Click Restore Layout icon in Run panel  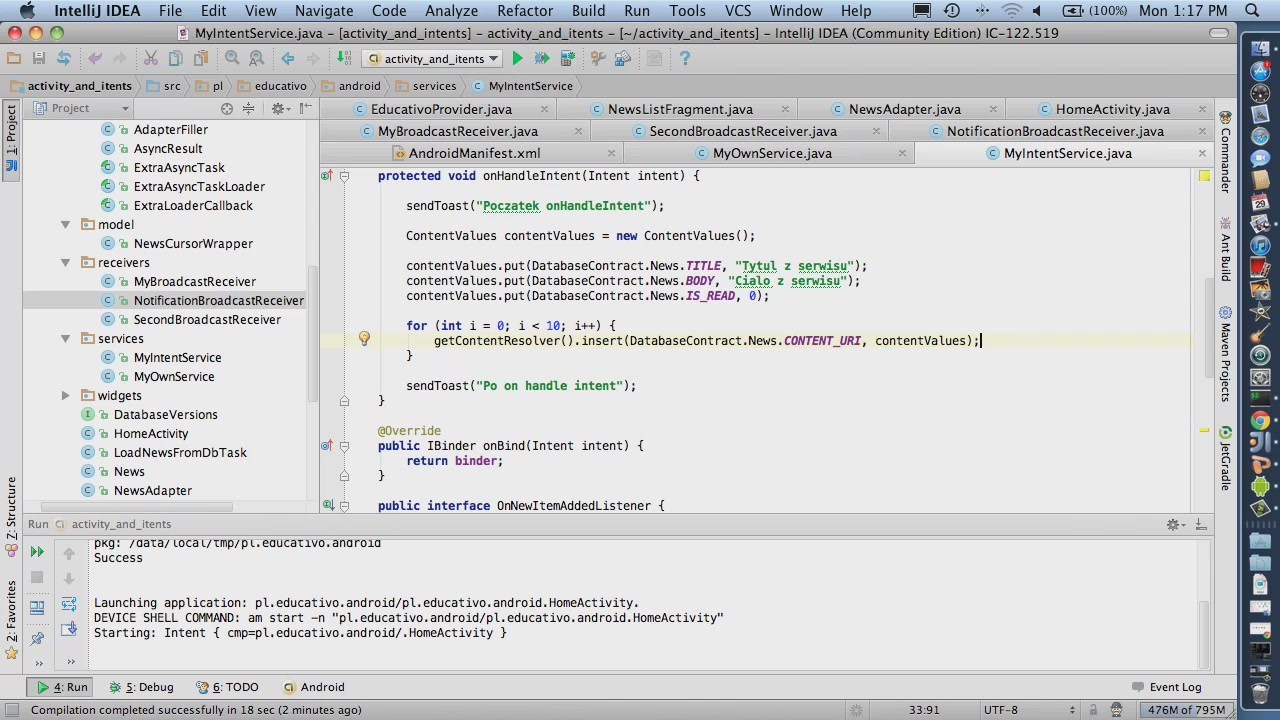[x=37, y=607]
